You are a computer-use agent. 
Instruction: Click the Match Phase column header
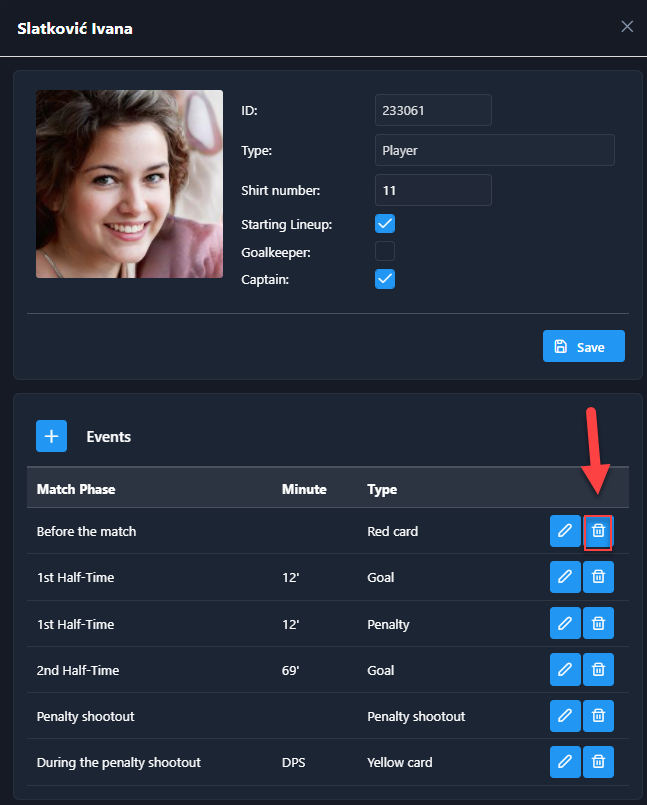[76, 489]
